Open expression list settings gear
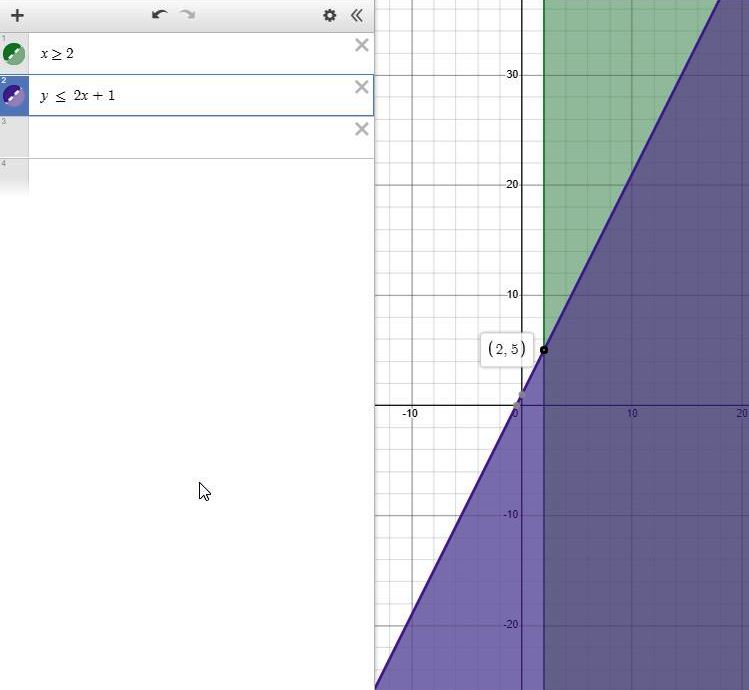749x690 pixels. (330, 15)
